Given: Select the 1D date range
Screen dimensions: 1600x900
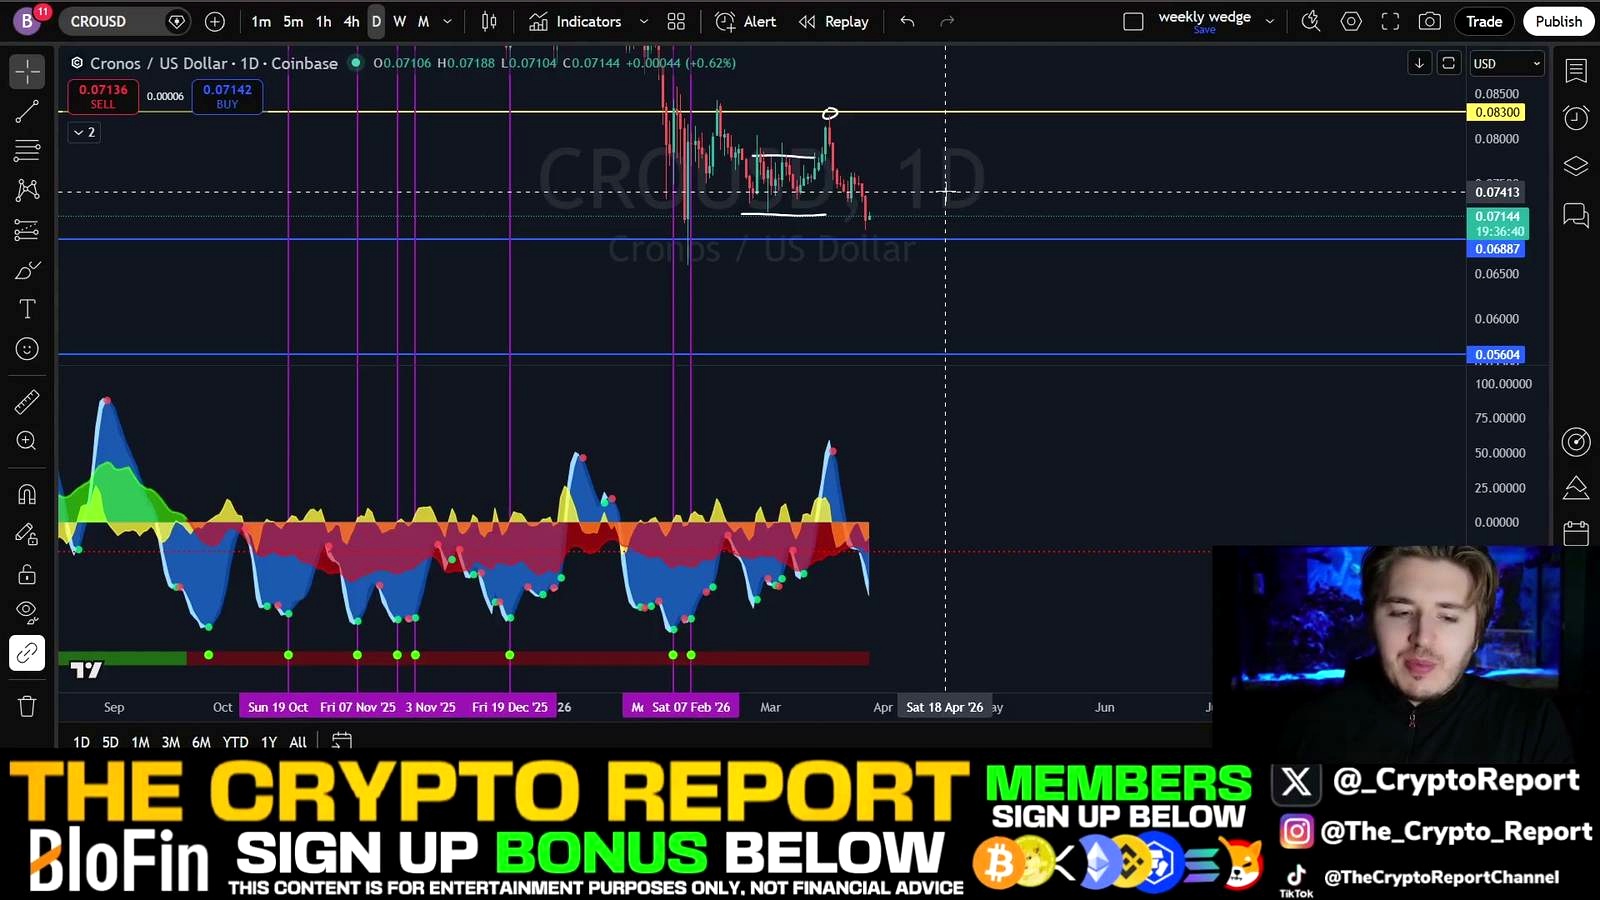Looking at the screenshot, I should [x=81, y=742].
